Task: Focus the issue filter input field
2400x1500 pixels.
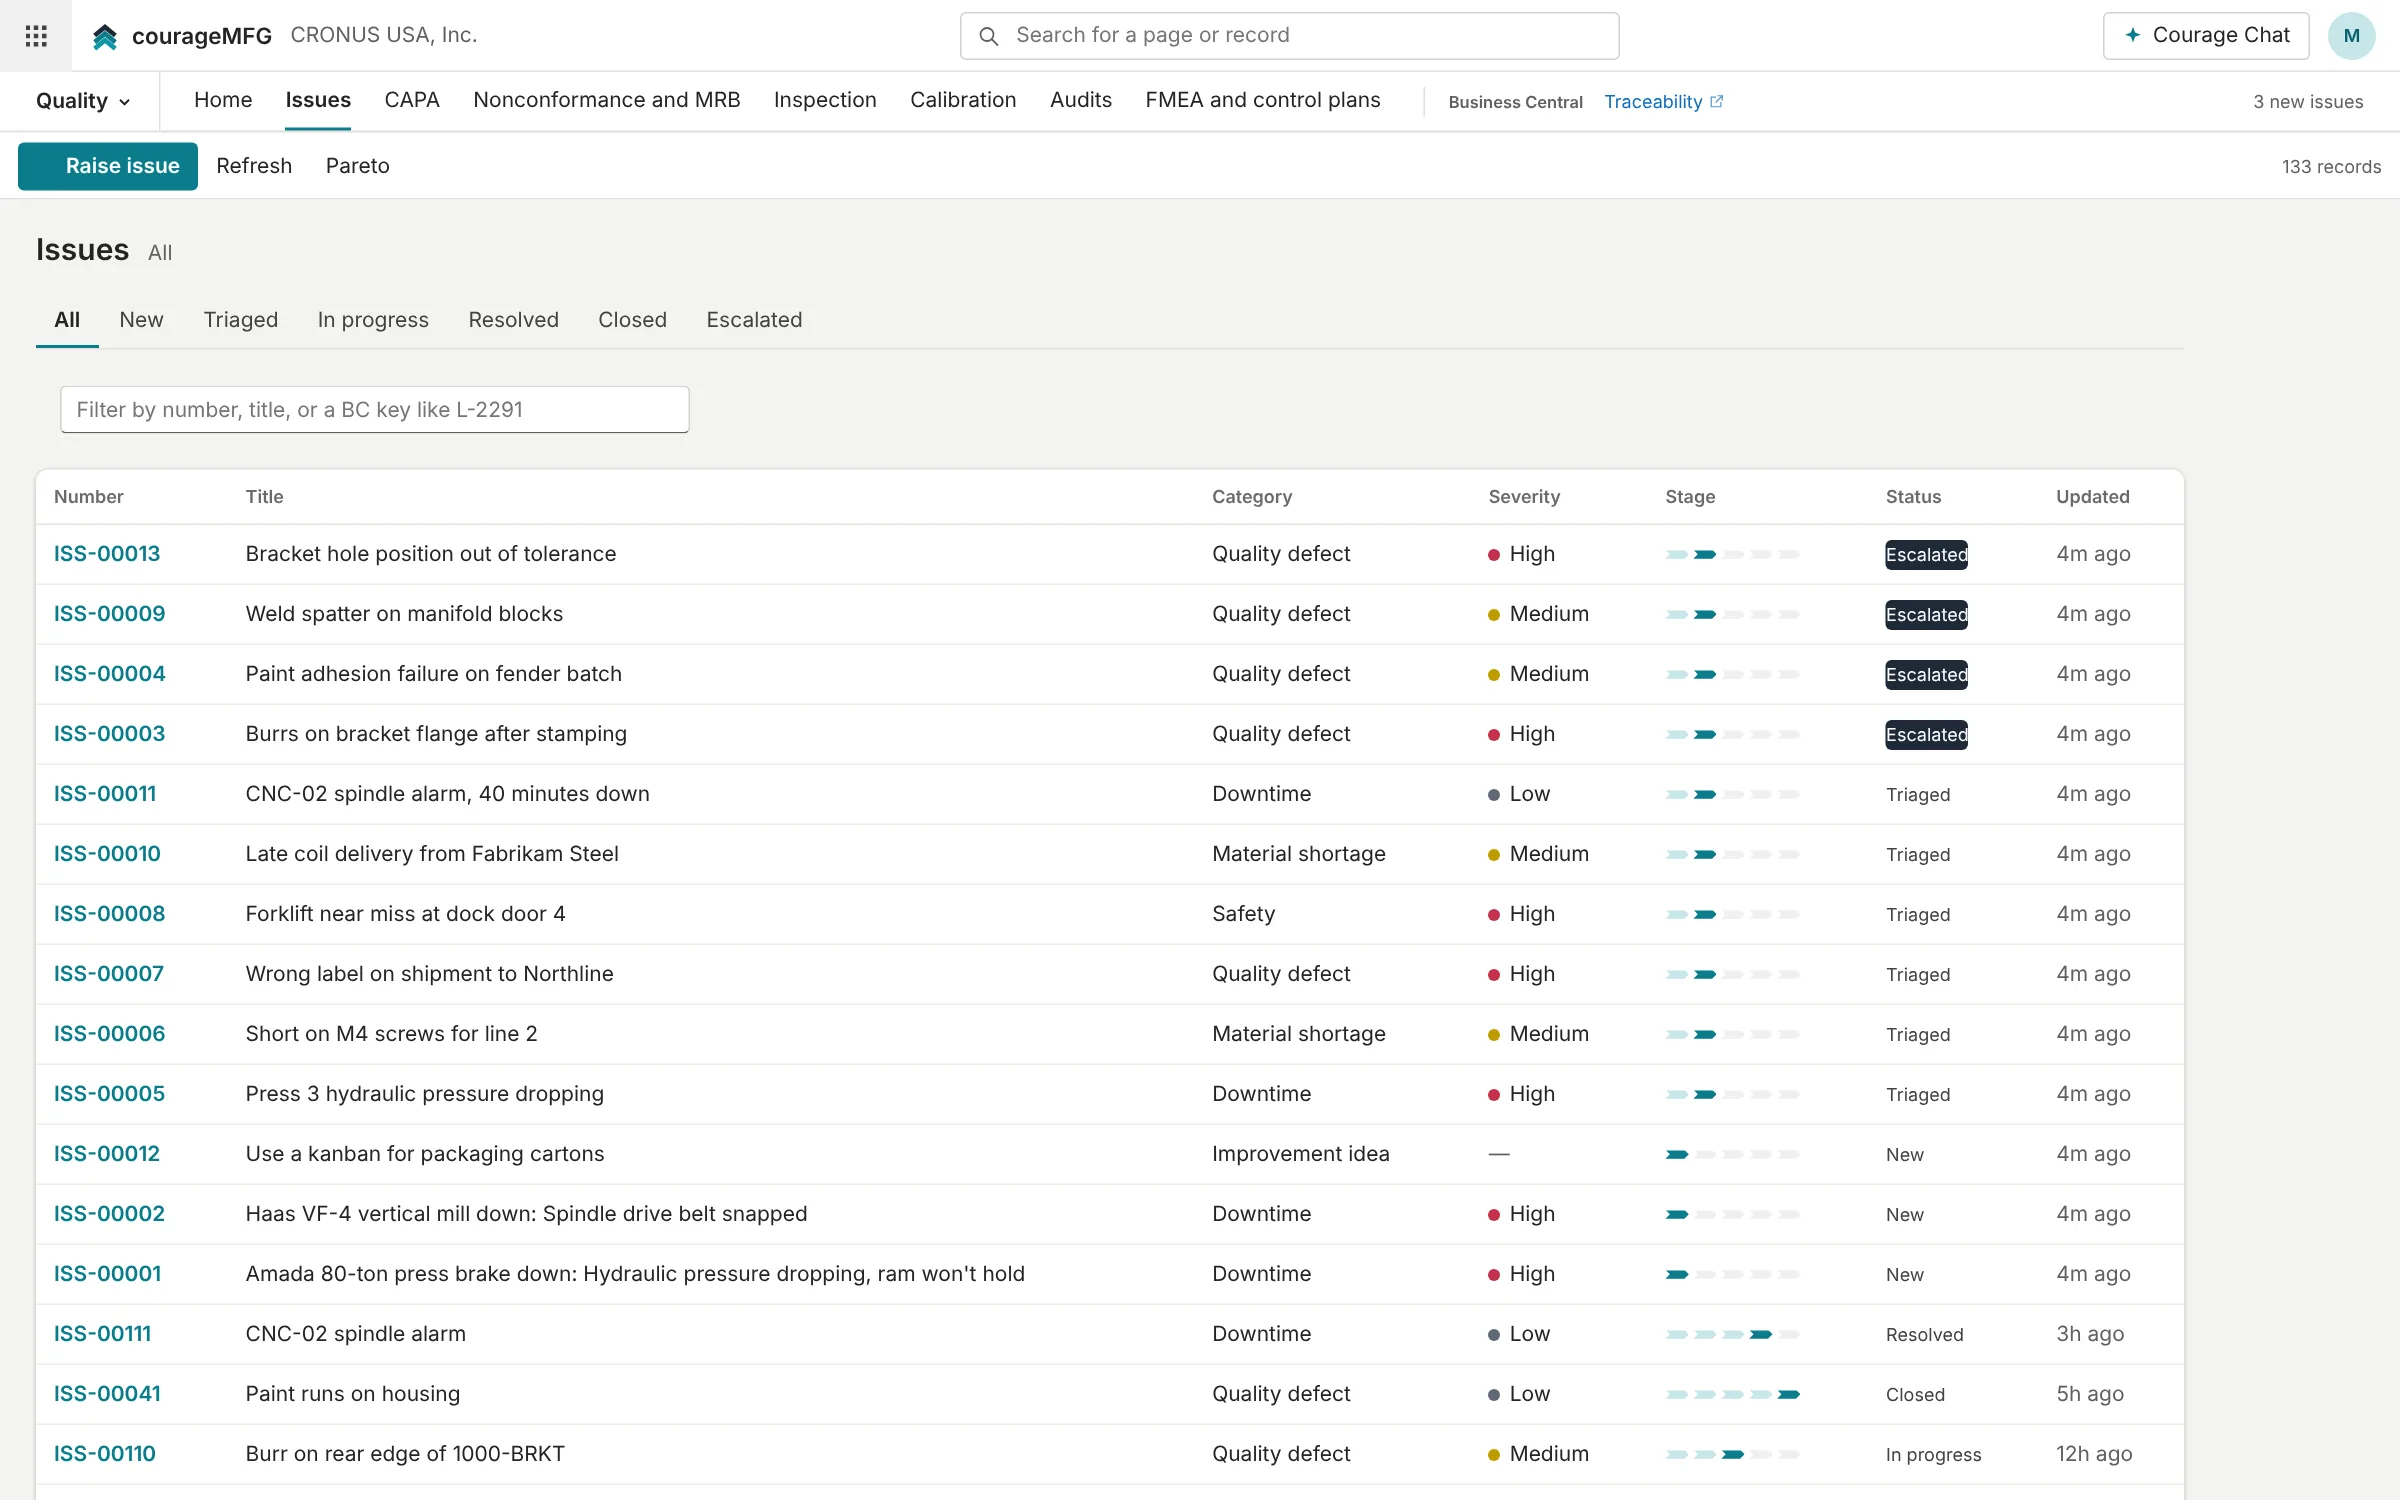Action: click(x=375, y=410)
